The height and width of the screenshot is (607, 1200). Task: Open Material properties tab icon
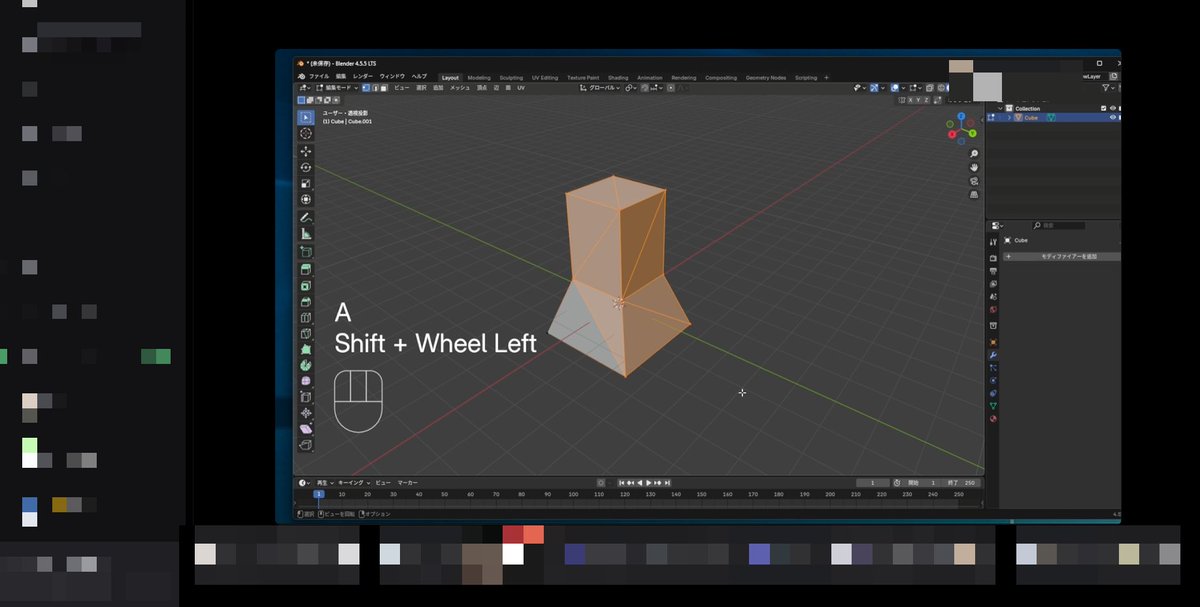(993, 418)
